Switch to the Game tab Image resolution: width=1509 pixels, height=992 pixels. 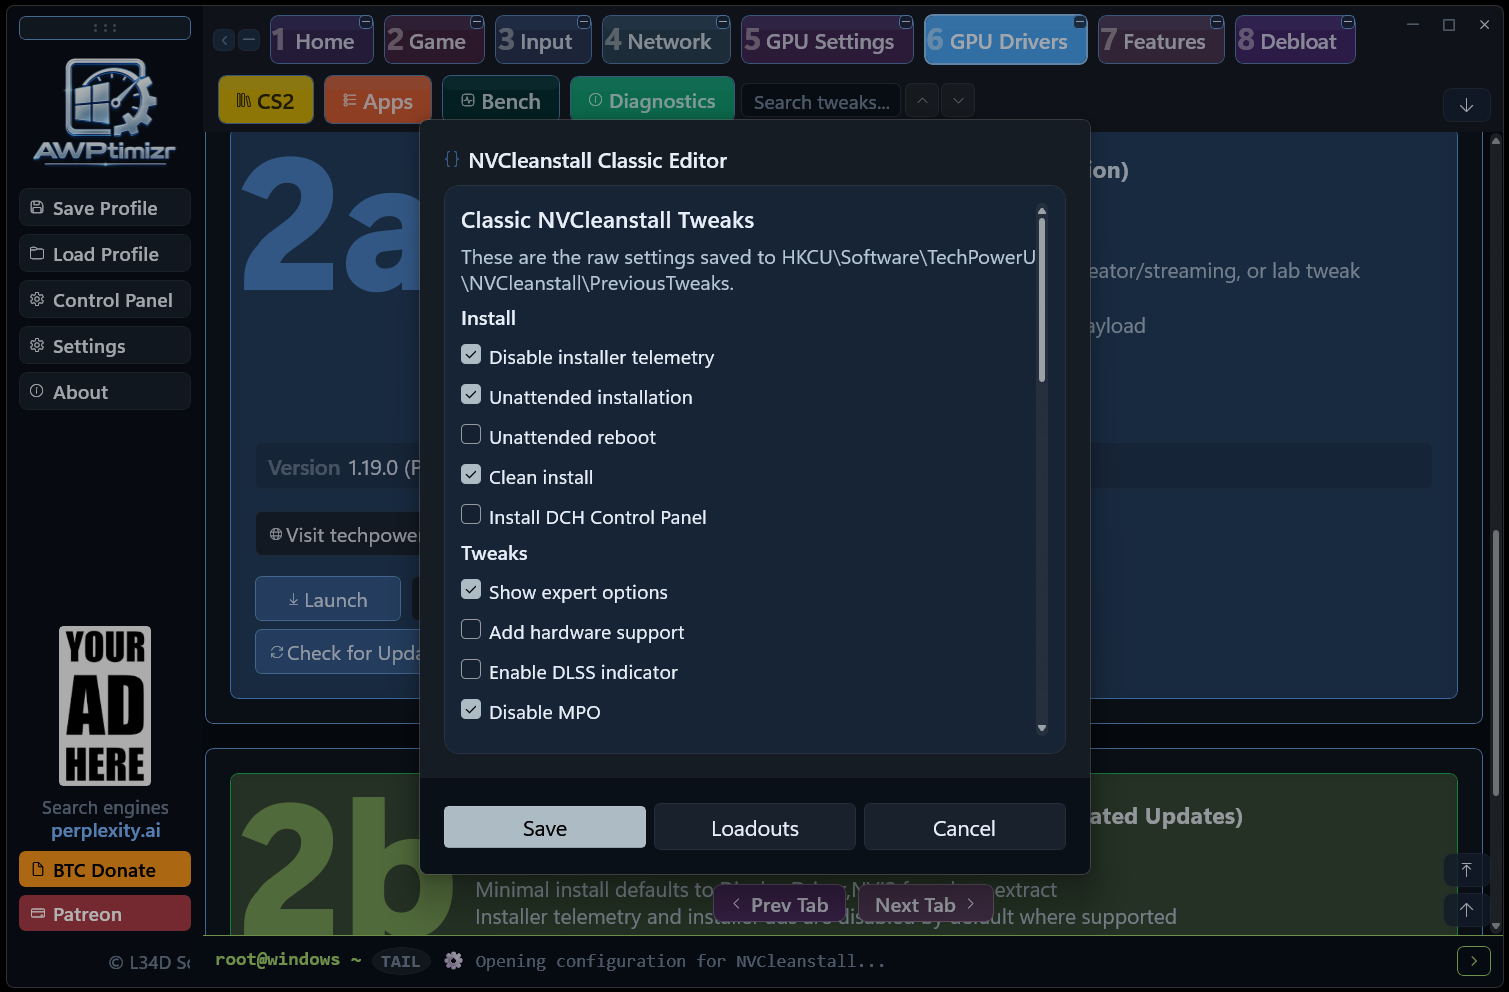(434, 41)
